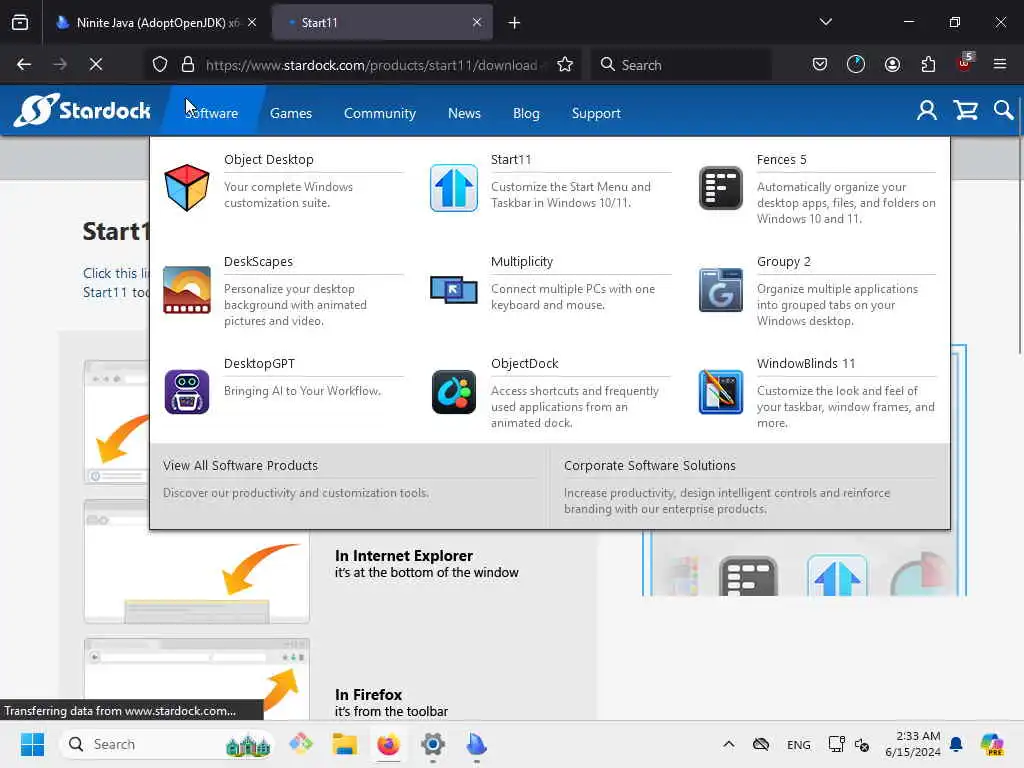Open the Windows Start menu

[32, 744]
